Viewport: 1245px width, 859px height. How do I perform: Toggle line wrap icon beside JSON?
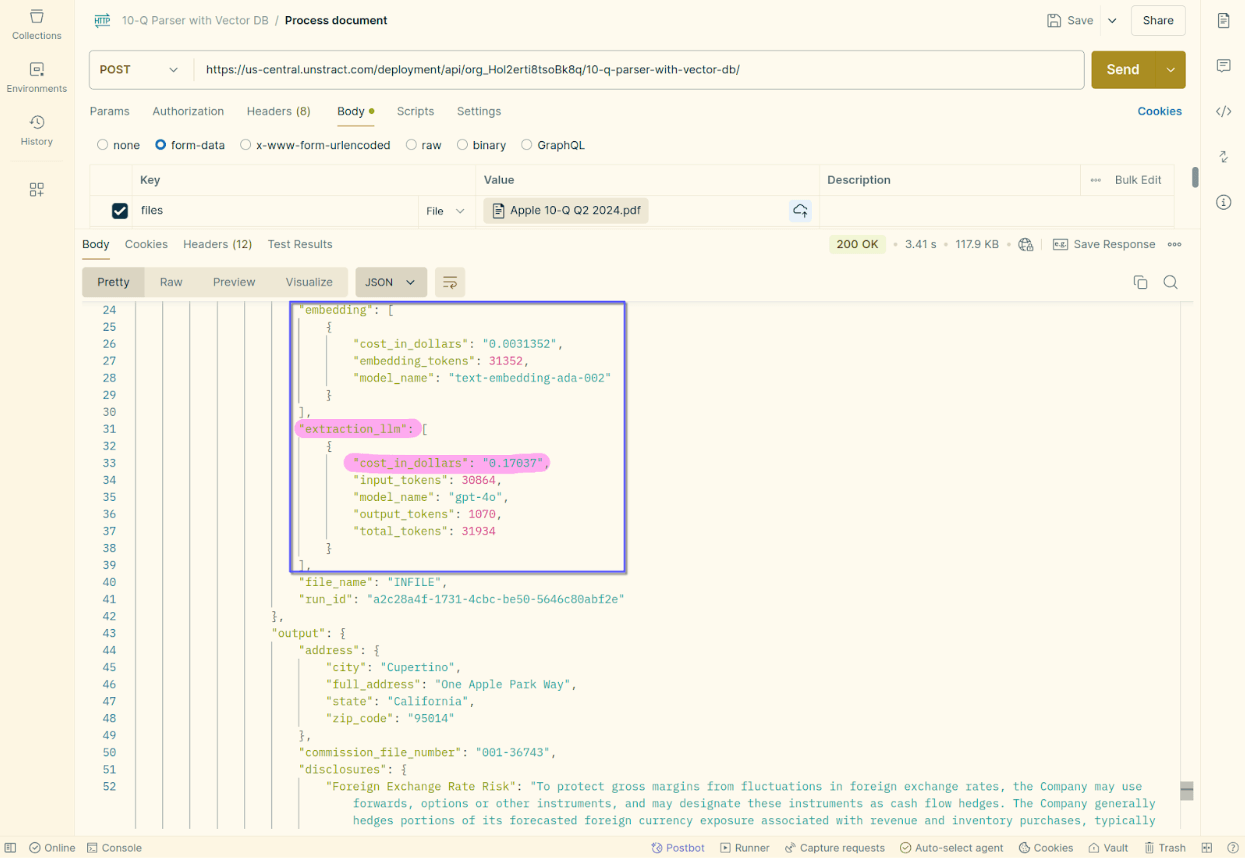450,282
